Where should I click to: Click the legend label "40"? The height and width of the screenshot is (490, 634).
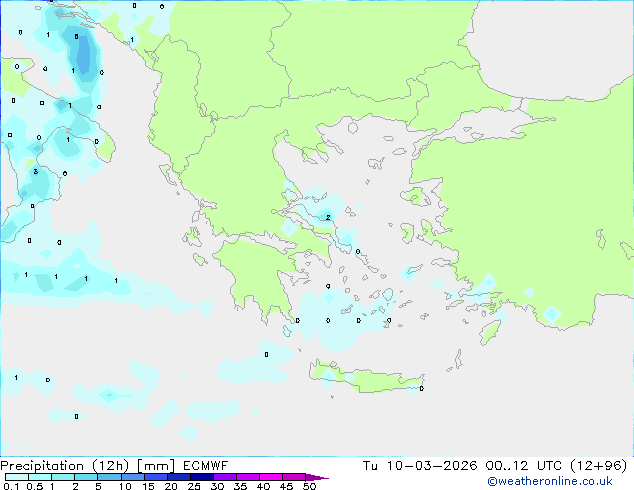[264, 486]
